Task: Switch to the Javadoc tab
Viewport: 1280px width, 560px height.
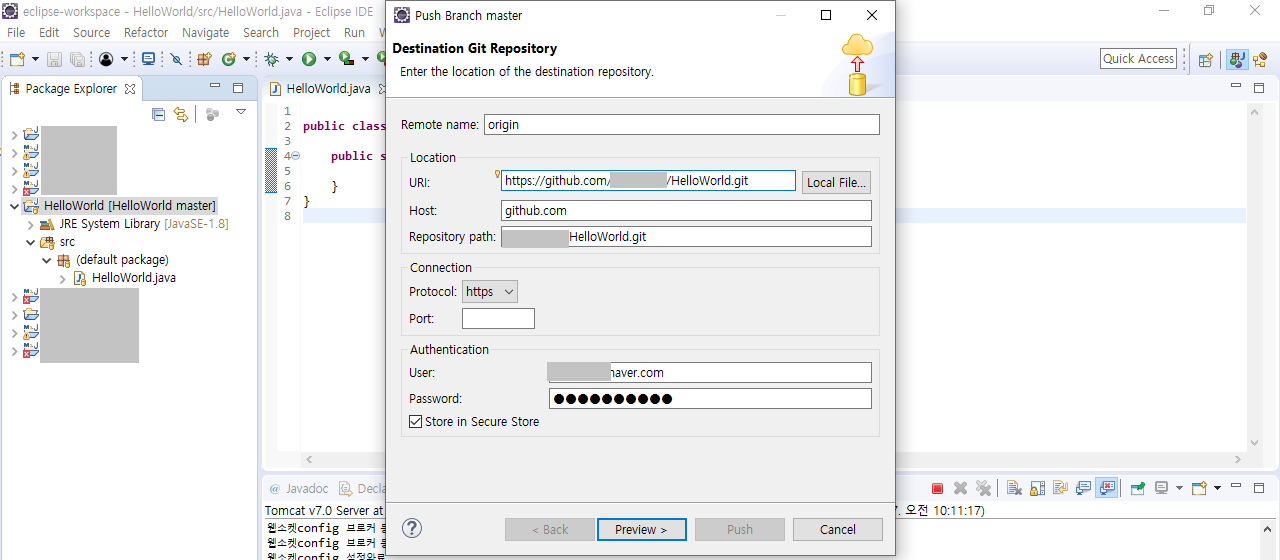Action: 298,489
